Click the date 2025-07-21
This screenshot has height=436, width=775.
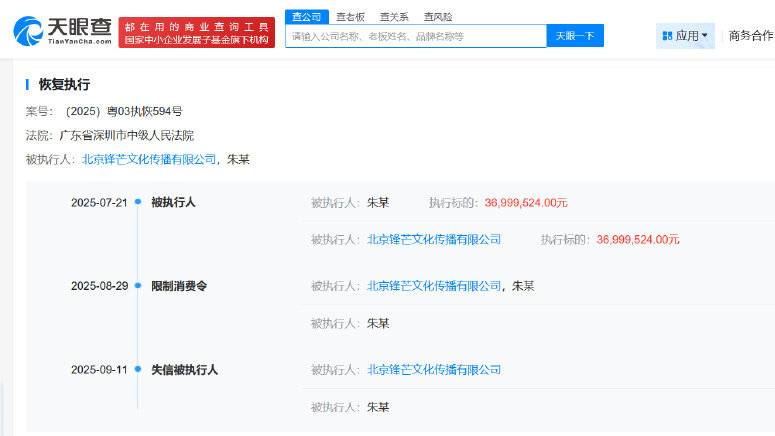pos(99,203)
